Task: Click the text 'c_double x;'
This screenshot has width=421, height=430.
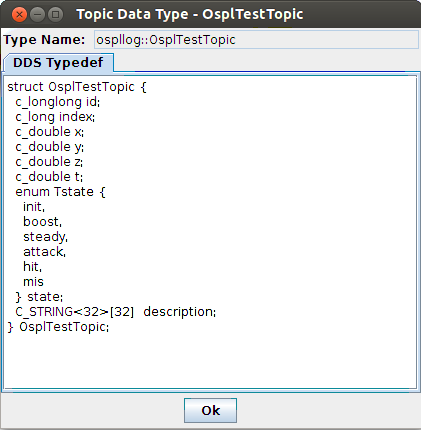Action: point(50,132)
